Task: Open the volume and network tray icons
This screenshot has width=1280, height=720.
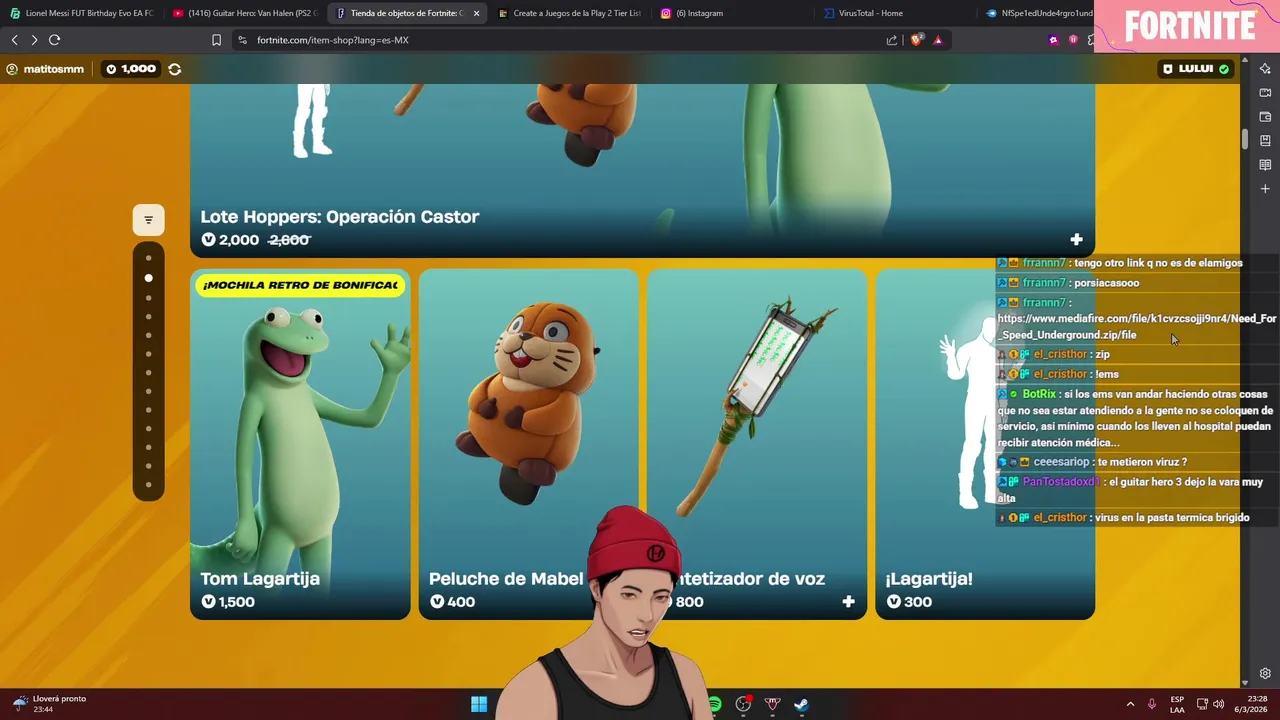Action: coord(1210,704)
